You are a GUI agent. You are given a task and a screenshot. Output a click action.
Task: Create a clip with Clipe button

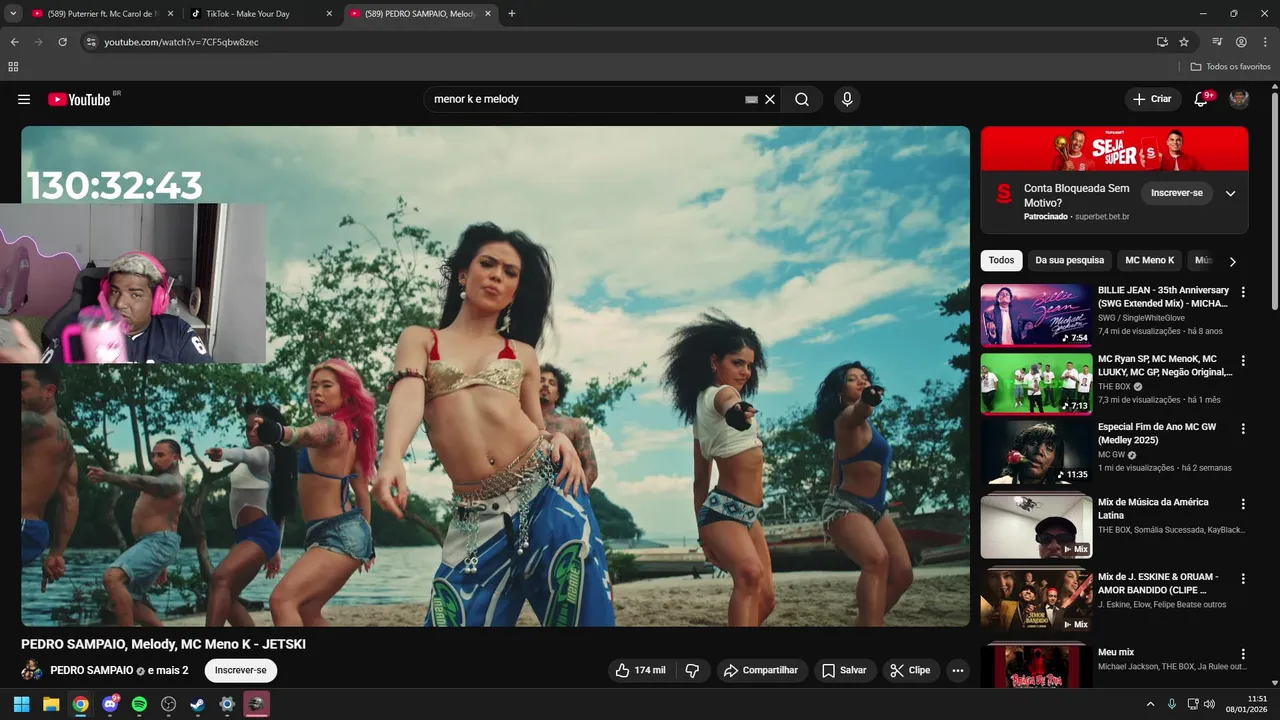click(x=910, y=670)
